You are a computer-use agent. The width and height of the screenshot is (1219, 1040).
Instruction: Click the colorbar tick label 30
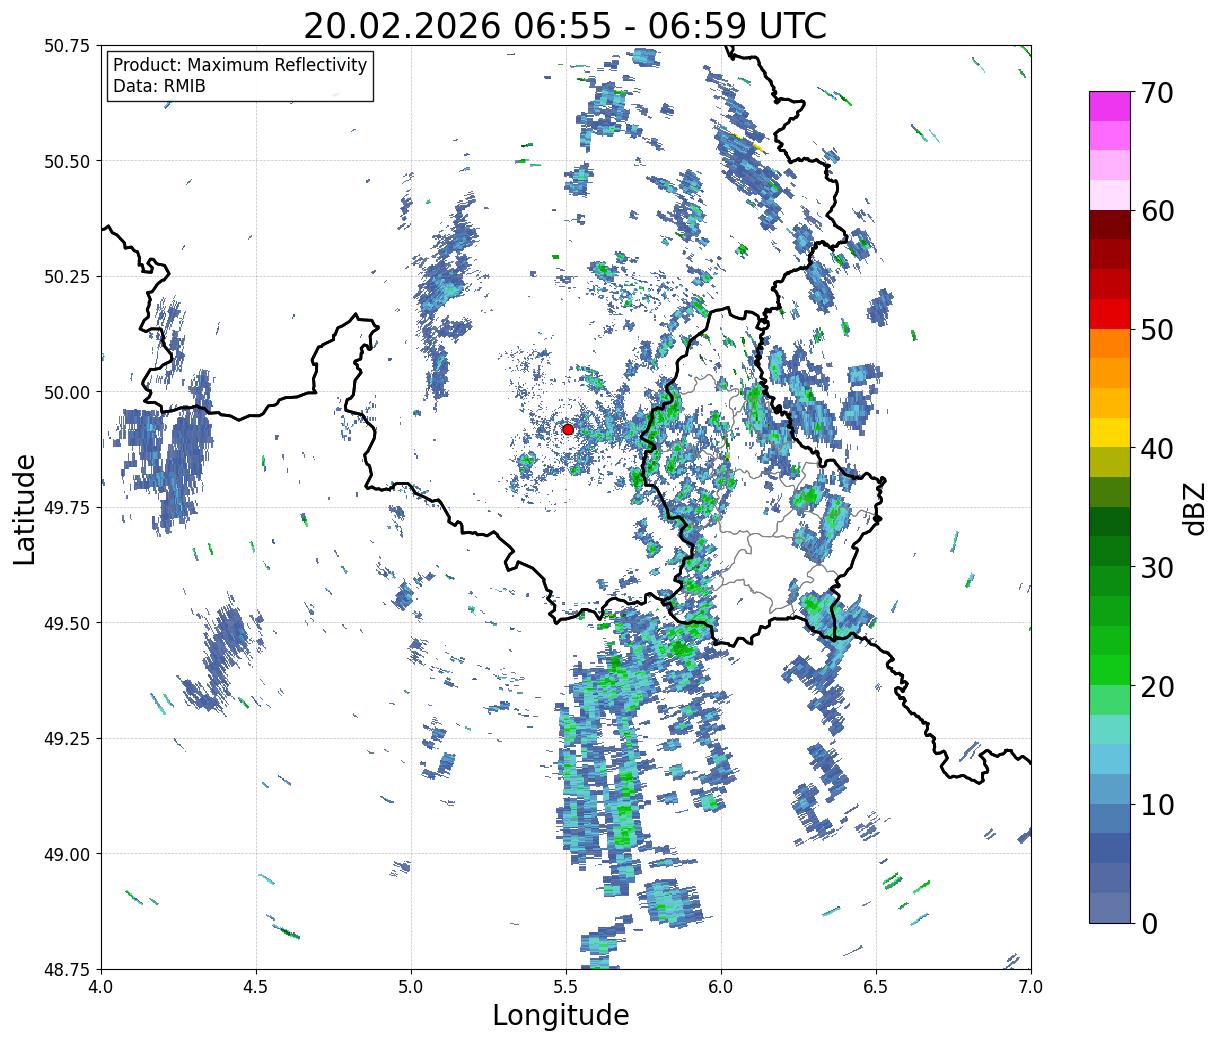(1157, 567)
